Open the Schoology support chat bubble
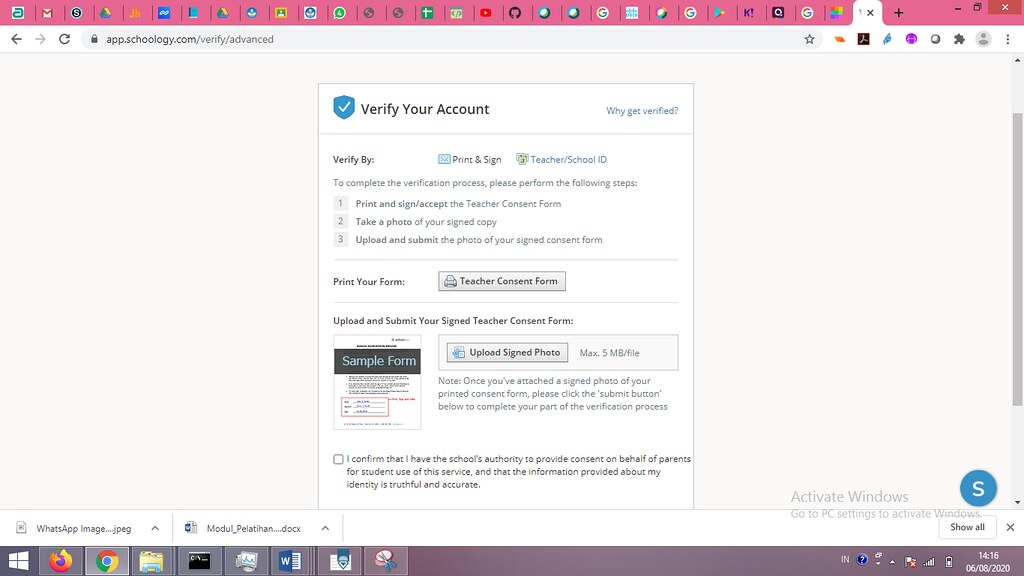 point(978,488)
